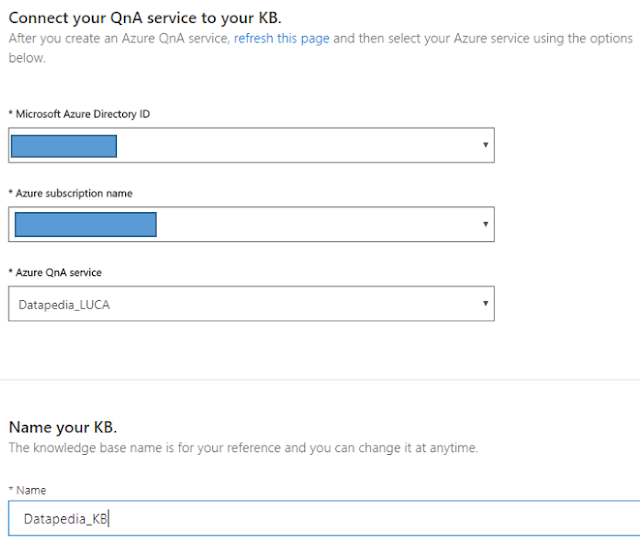Click the "Microsoft Azure Directory ID" label
This screenshot has height=546, width=640.
pos(82,114)
